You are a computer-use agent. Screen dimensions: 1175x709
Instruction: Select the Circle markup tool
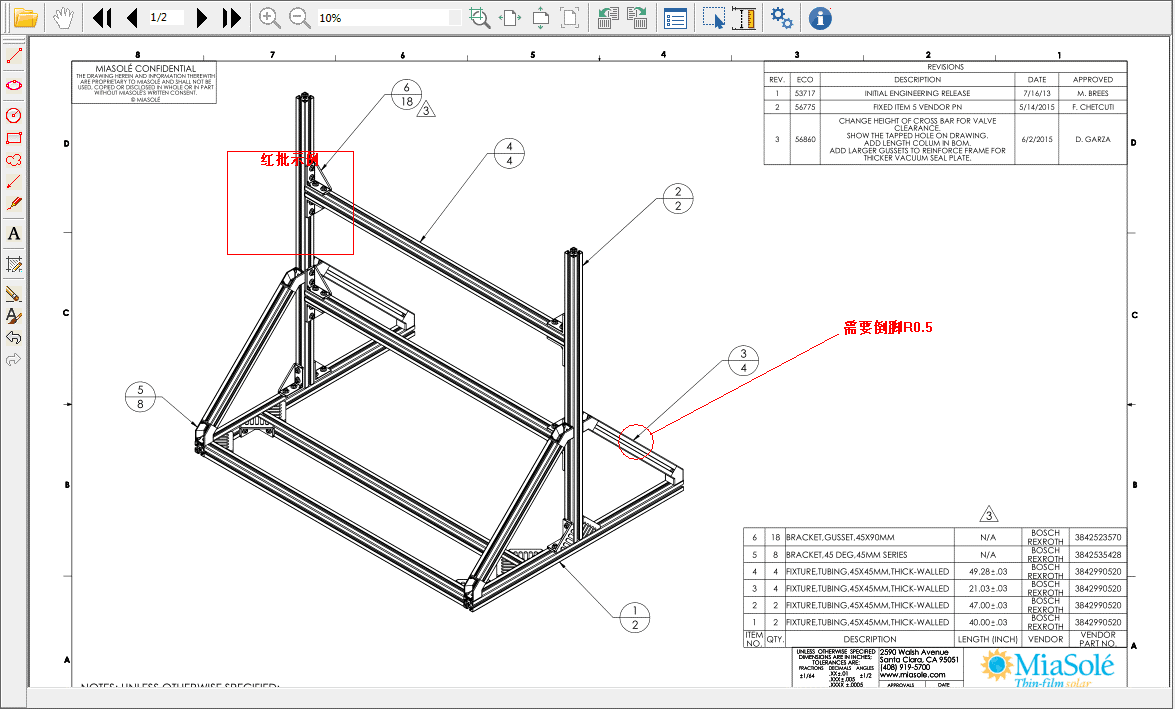point(13,115)
